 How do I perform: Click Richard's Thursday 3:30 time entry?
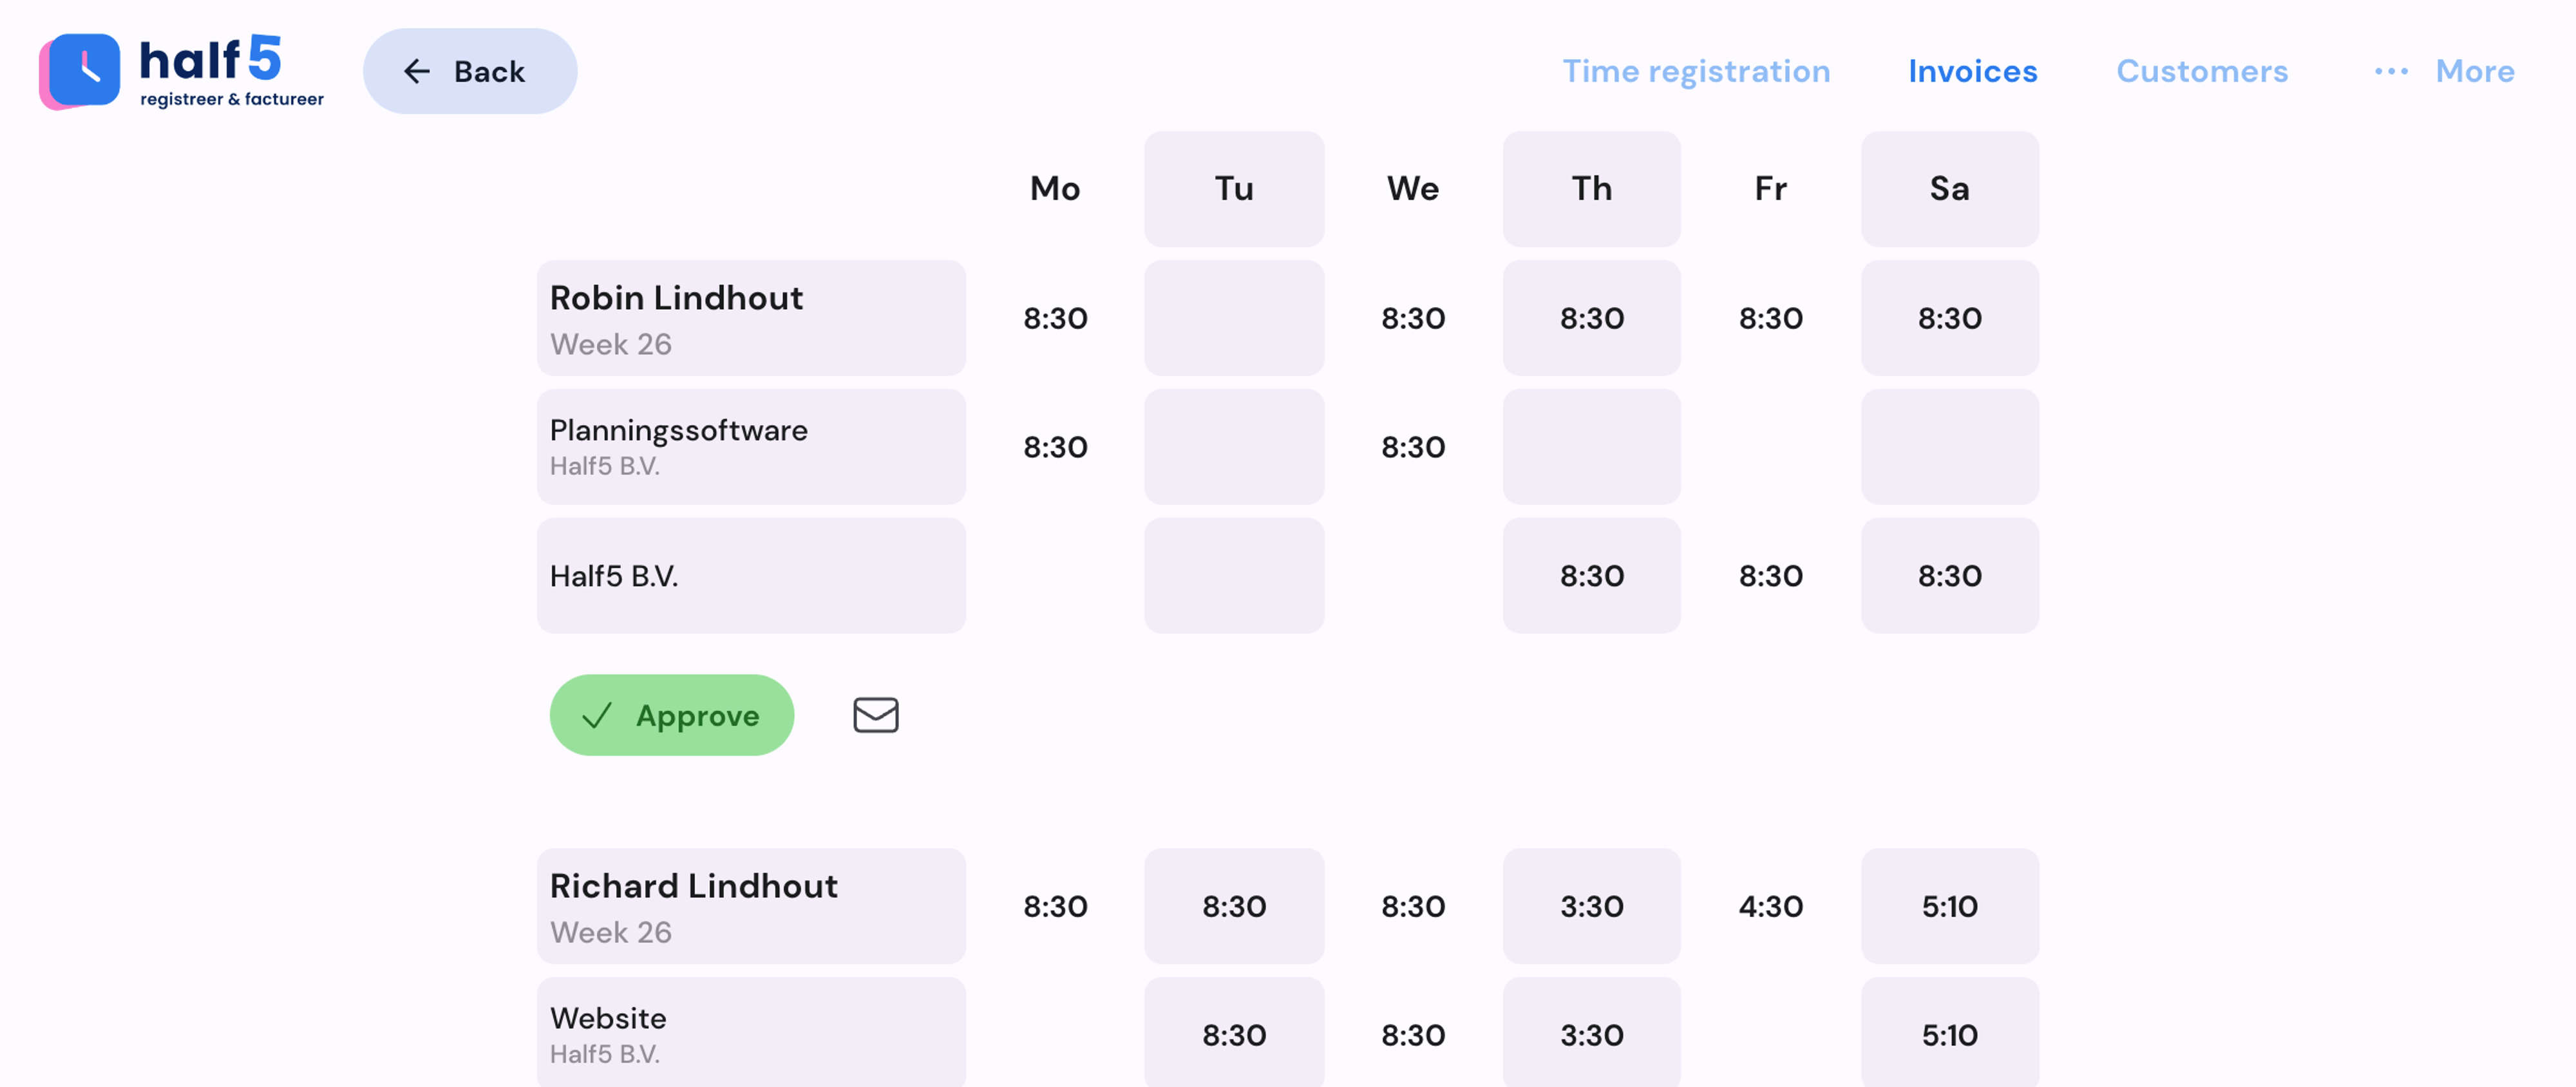tap(1591, 905)
